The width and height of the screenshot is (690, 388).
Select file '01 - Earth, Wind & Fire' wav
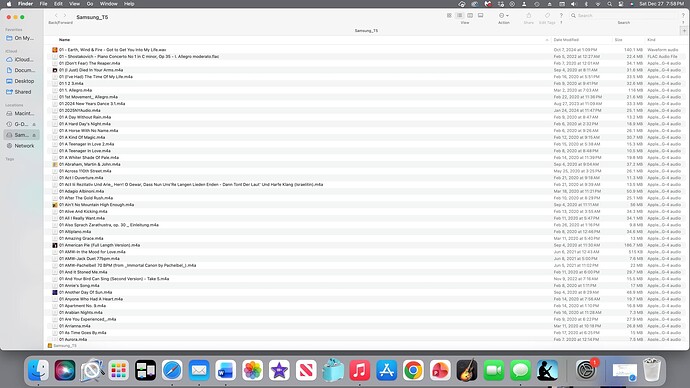point(113,50)
